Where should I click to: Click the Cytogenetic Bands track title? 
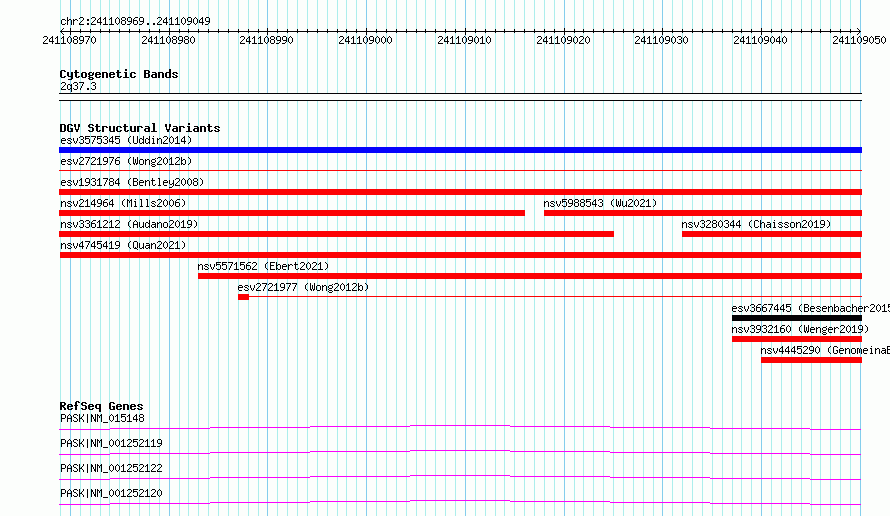coord(119,74)
